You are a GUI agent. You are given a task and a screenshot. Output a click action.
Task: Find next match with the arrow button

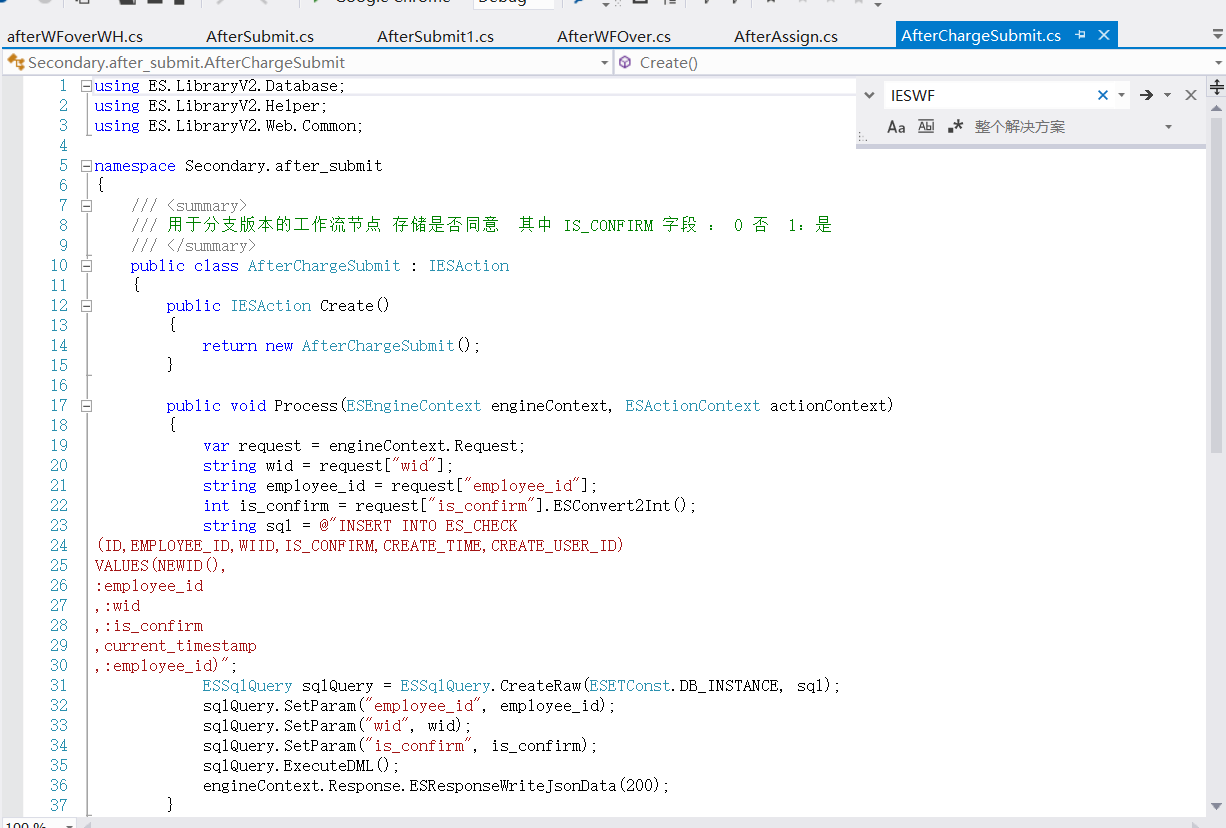click(1146, 95)
